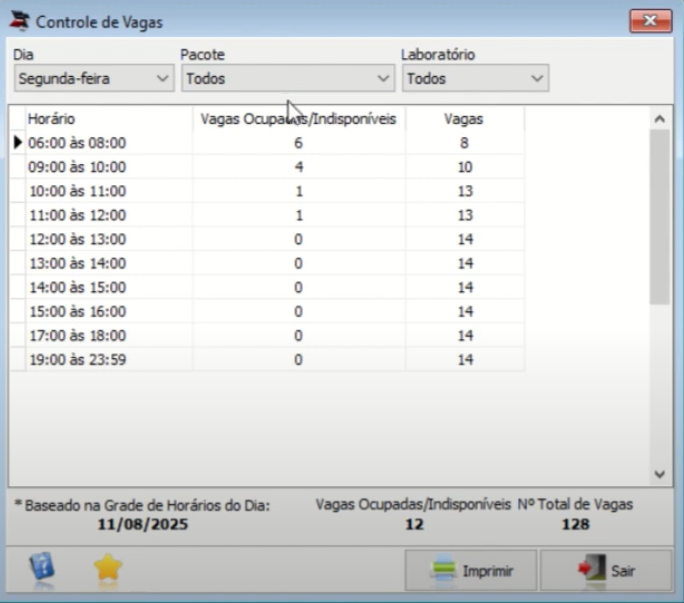684x603 pixels.
Task: Sort by Vagas Ocupadas/Indisponíveis column header
Action: point(299,119)
